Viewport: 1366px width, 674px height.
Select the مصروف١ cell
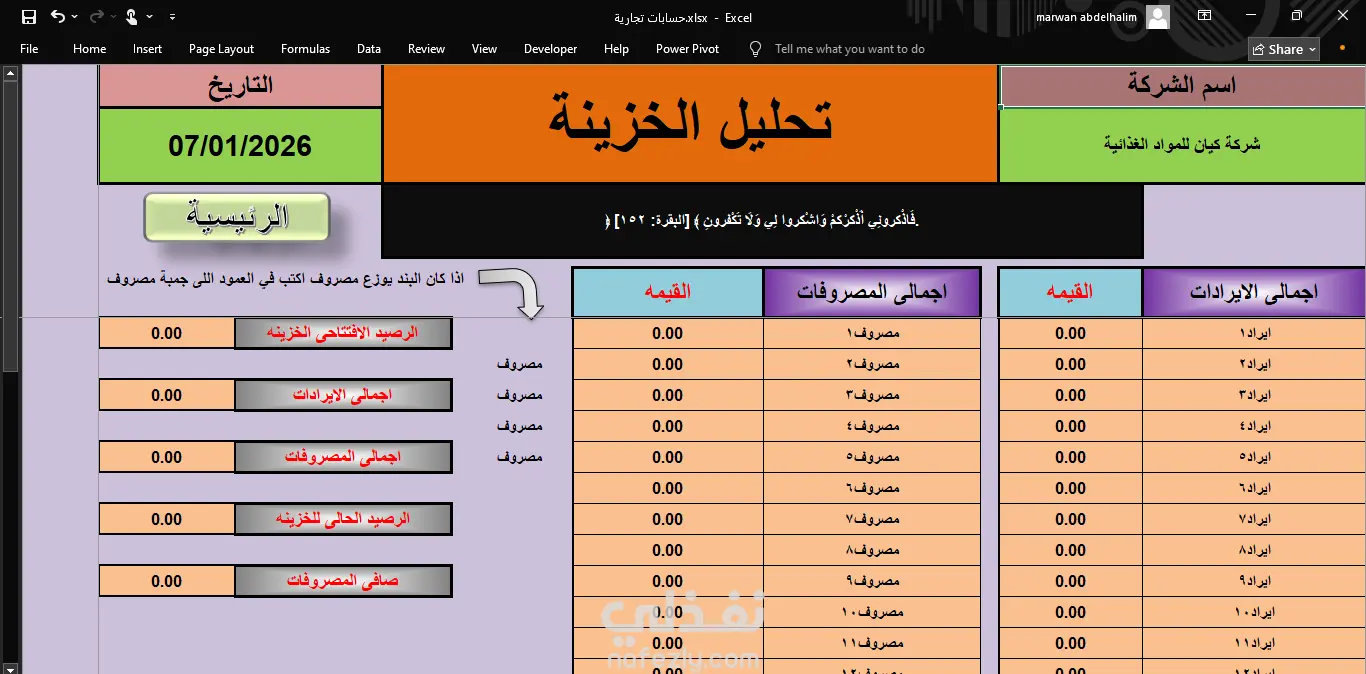872,333
